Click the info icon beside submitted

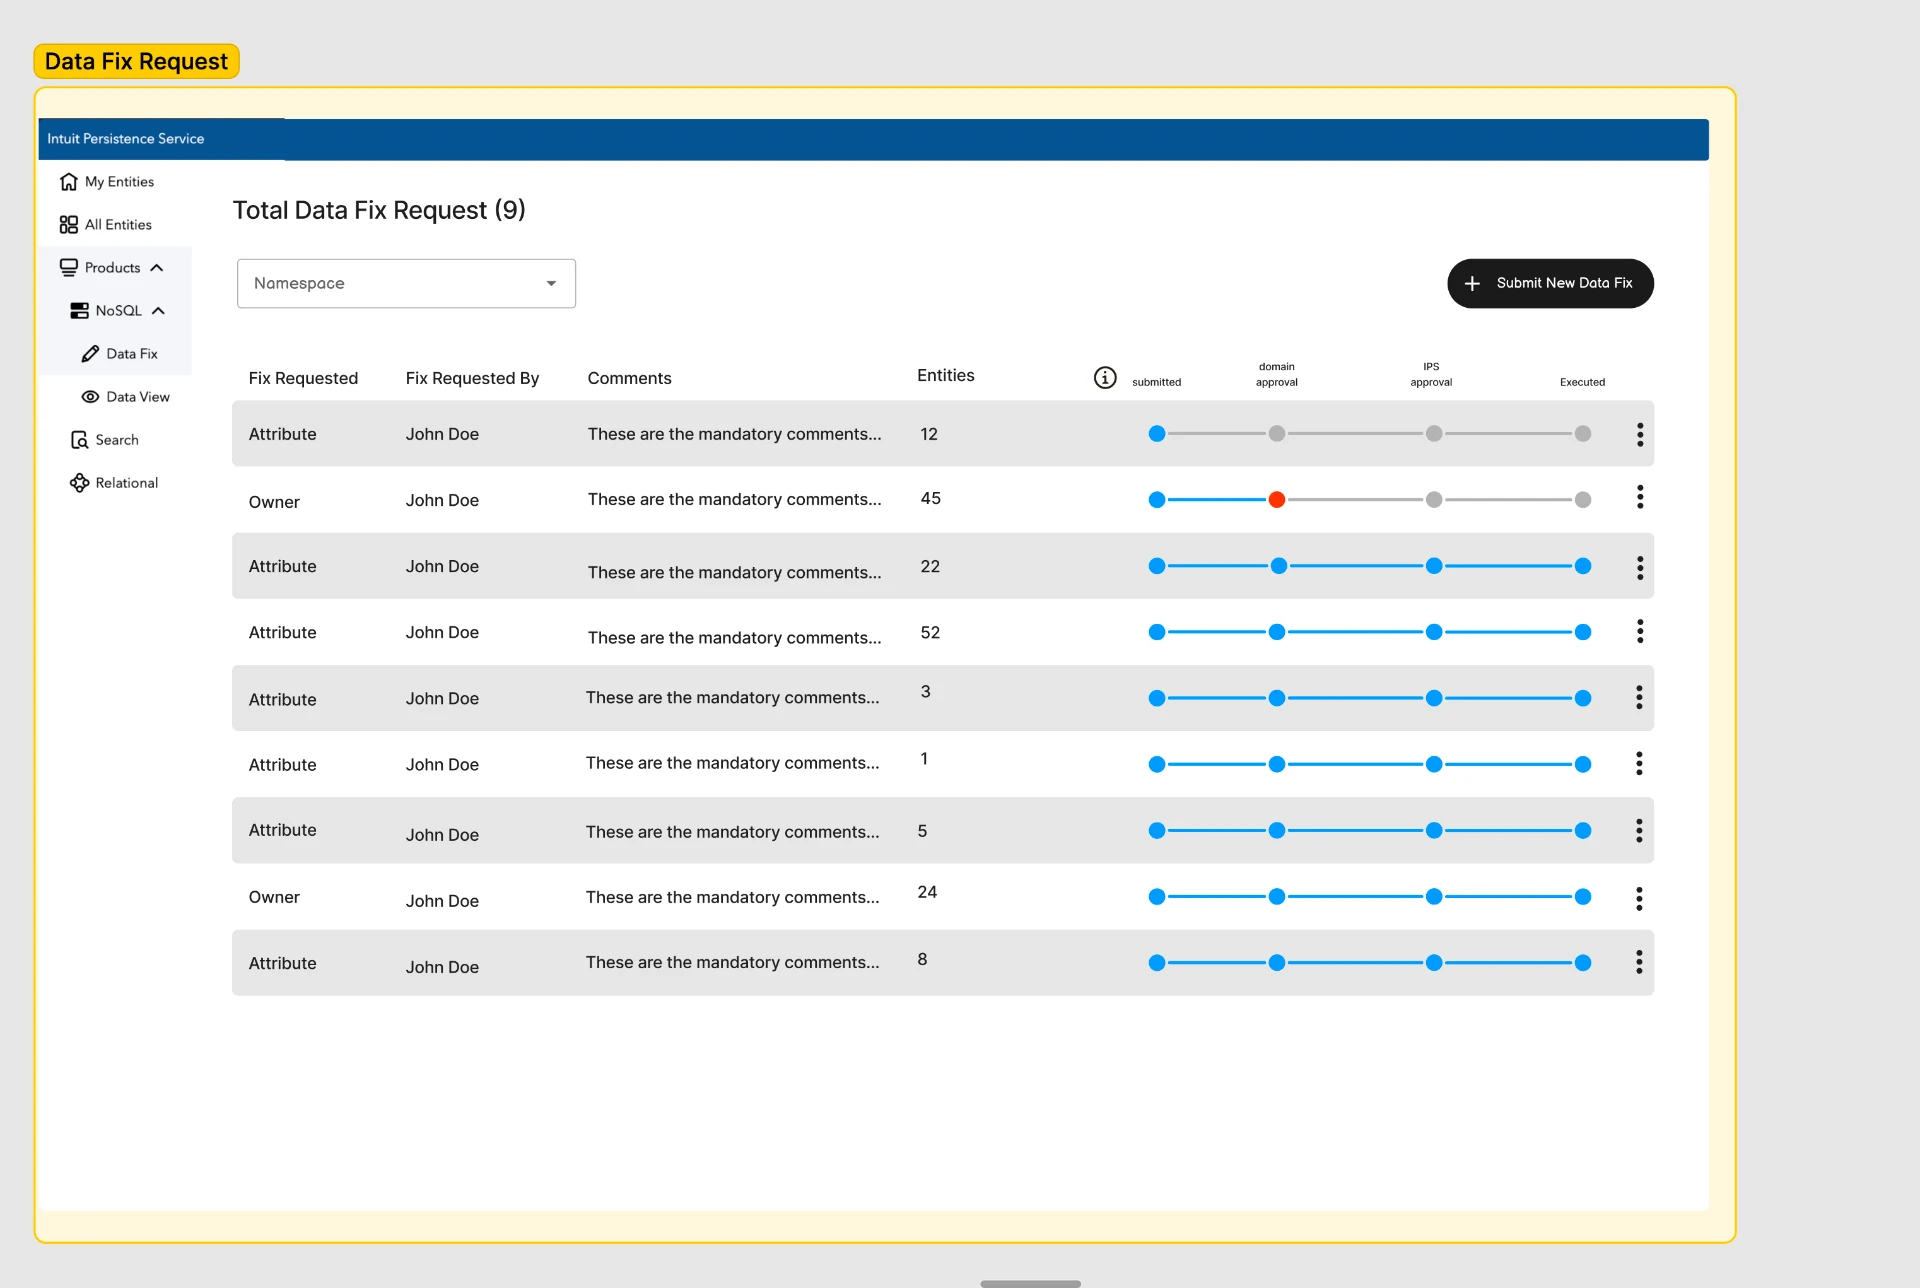point(1105,377)
